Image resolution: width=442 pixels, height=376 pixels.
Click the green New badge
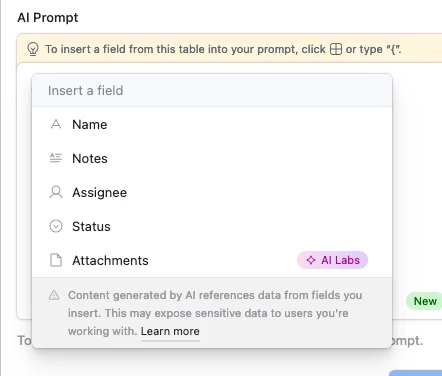(x=424, y=301)
